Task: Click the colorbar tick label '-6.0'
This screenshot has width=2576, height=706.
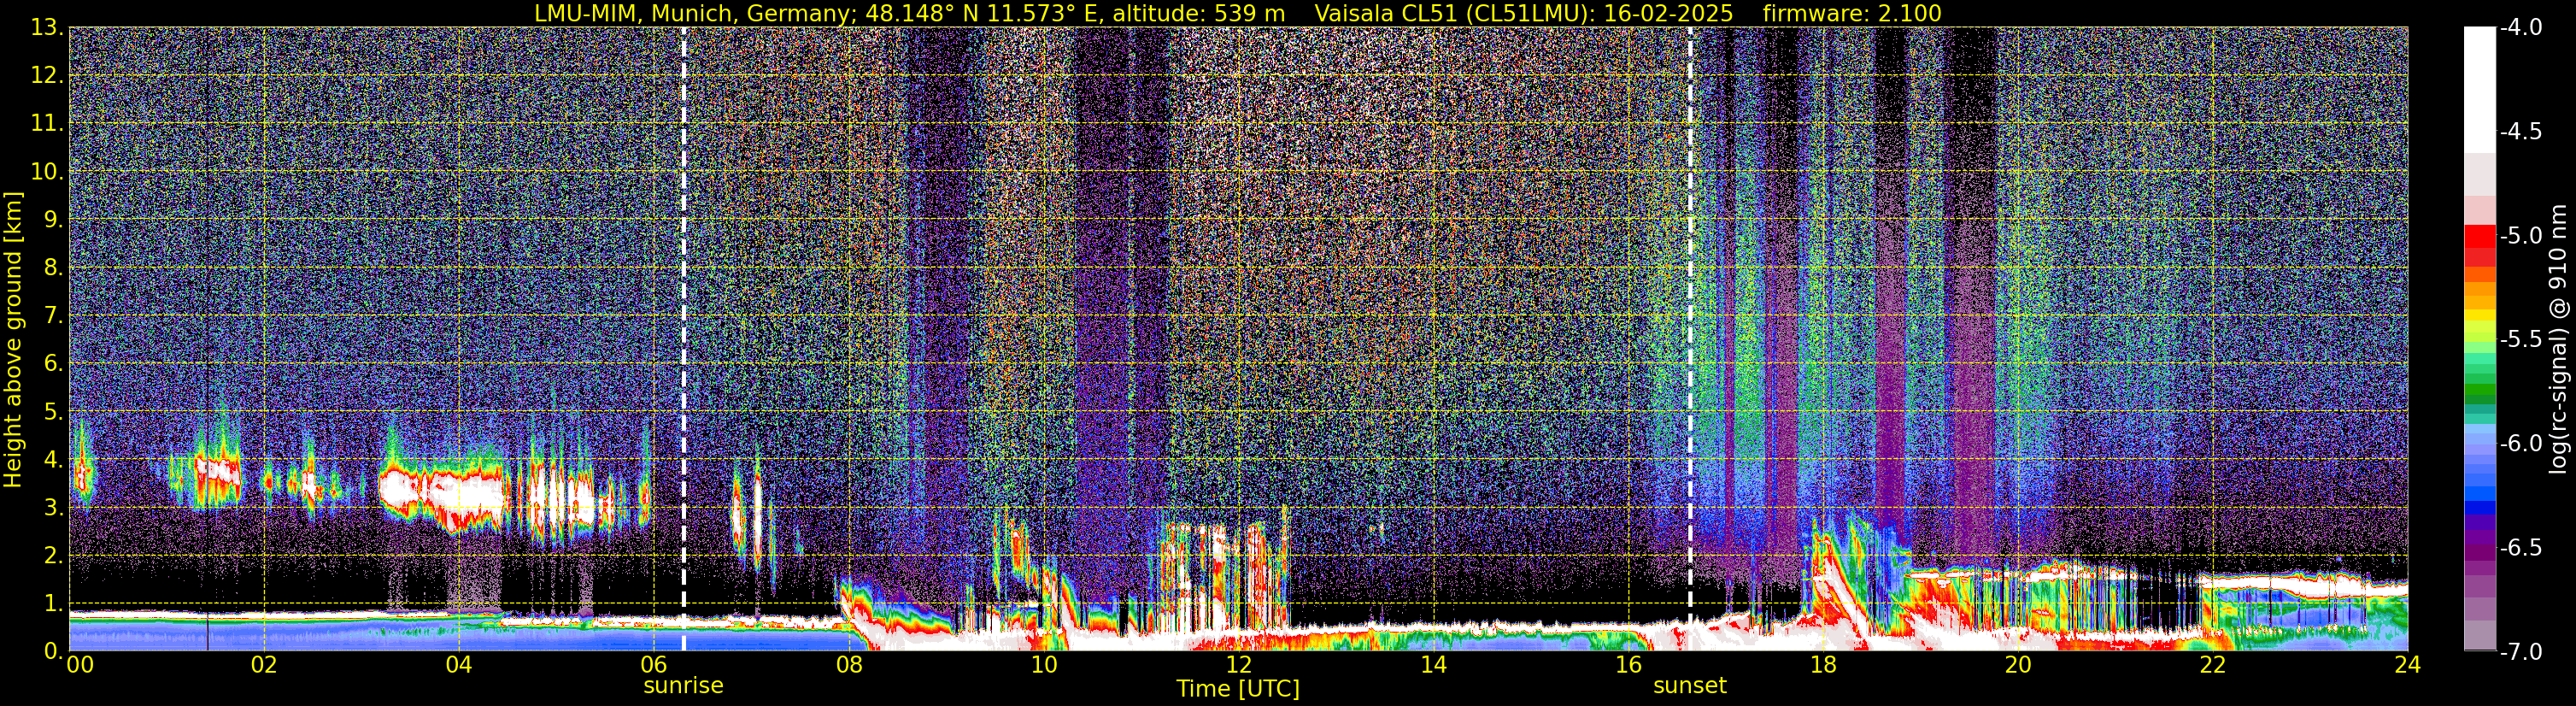Action: tap(2520, 444)
